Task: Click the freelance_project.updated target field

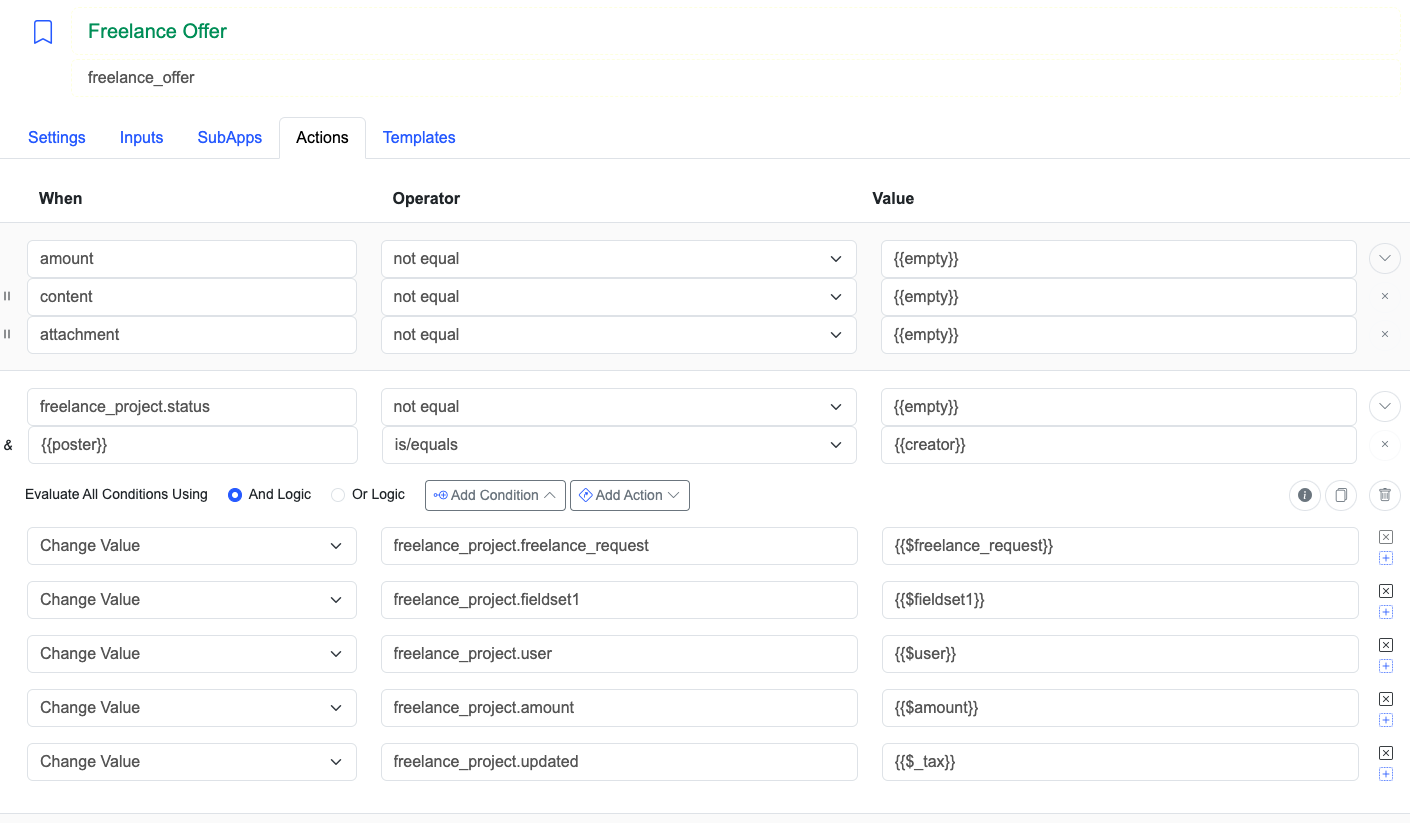Action: coord(619,762)
